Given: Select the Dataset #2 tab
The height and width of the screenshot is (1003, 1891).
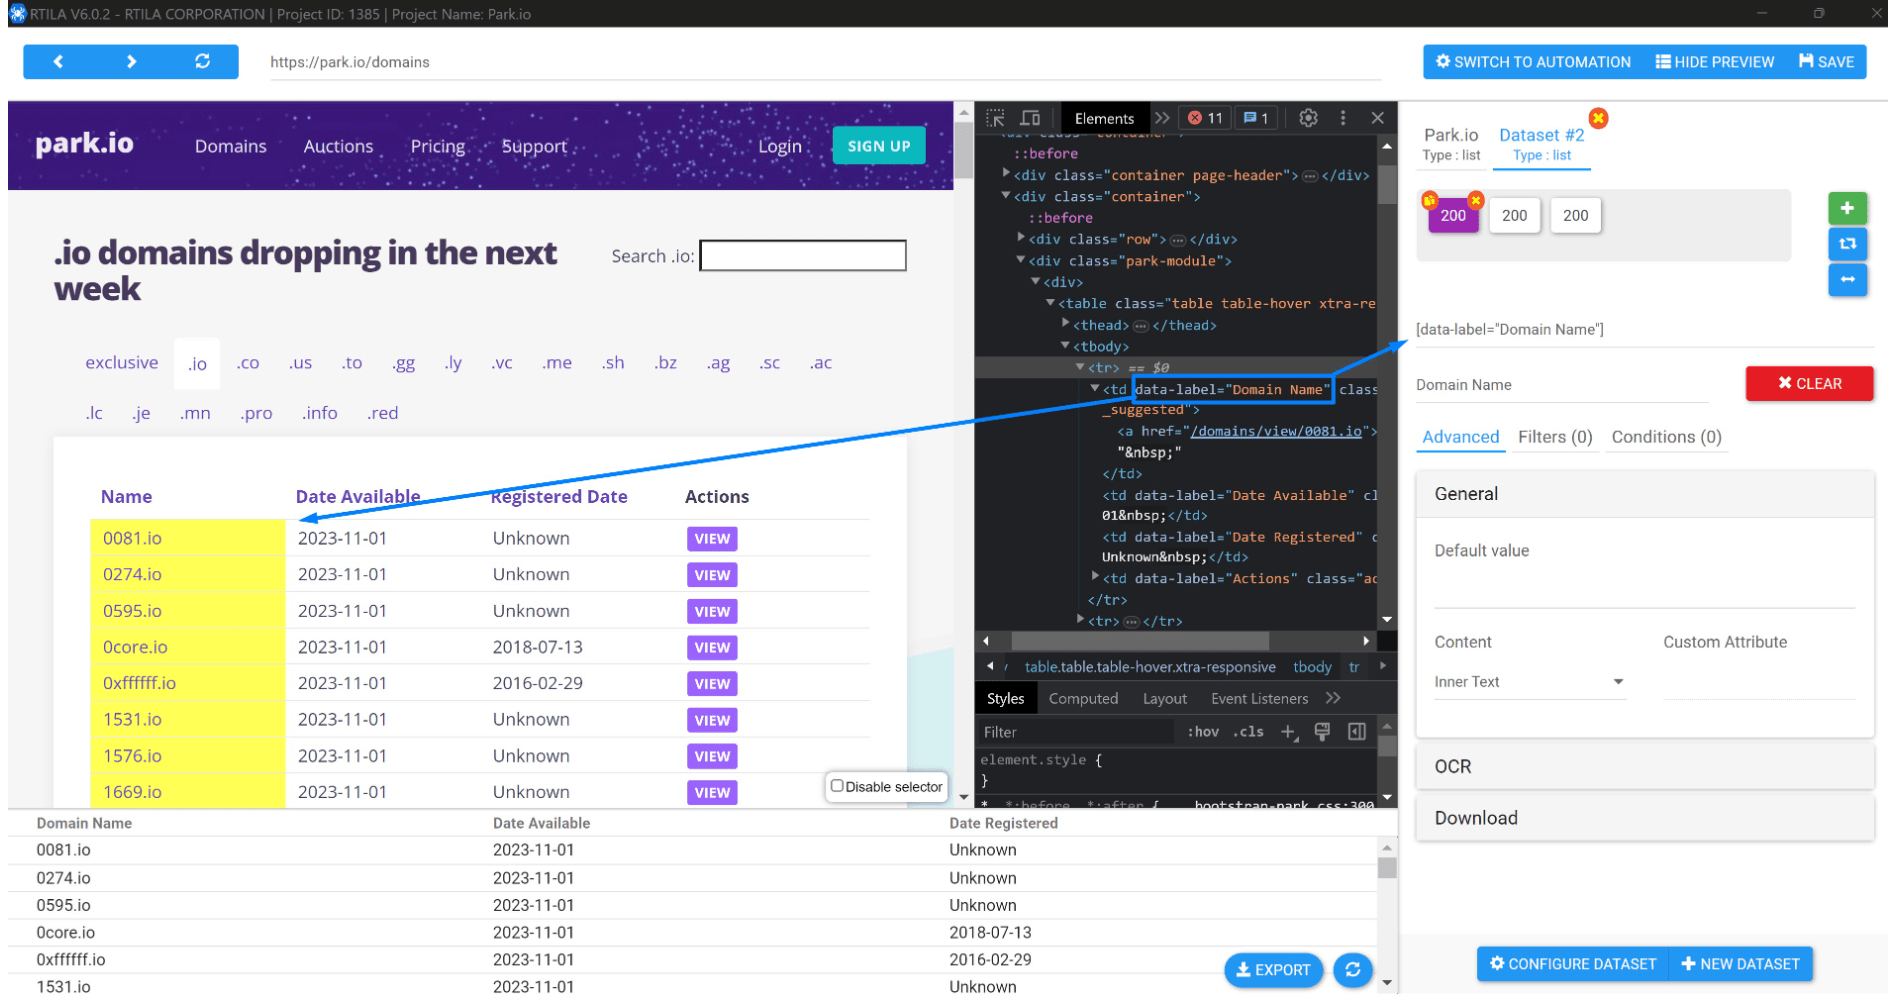Looking at the screenshot, I should coord(1541,144).
